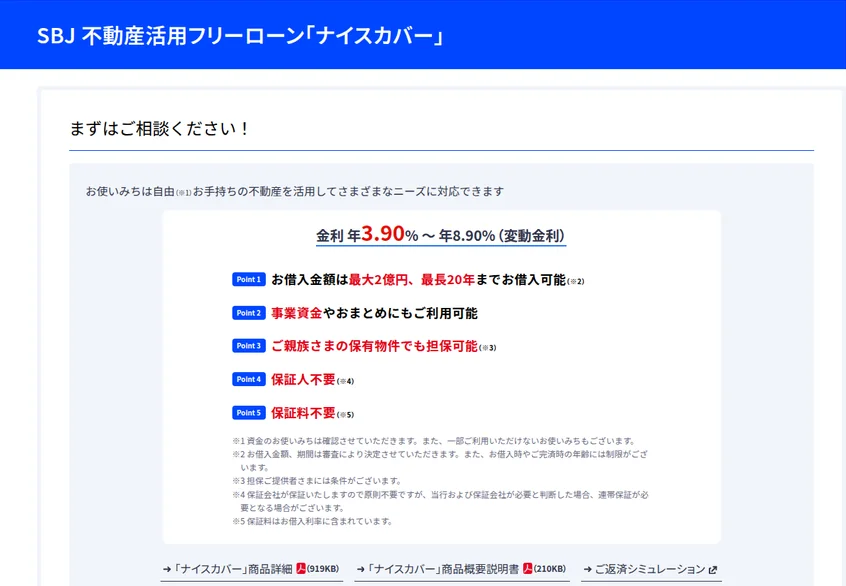
Task: Click the arrow icon before ご返済シミュレーション
Action: point(588,569)
